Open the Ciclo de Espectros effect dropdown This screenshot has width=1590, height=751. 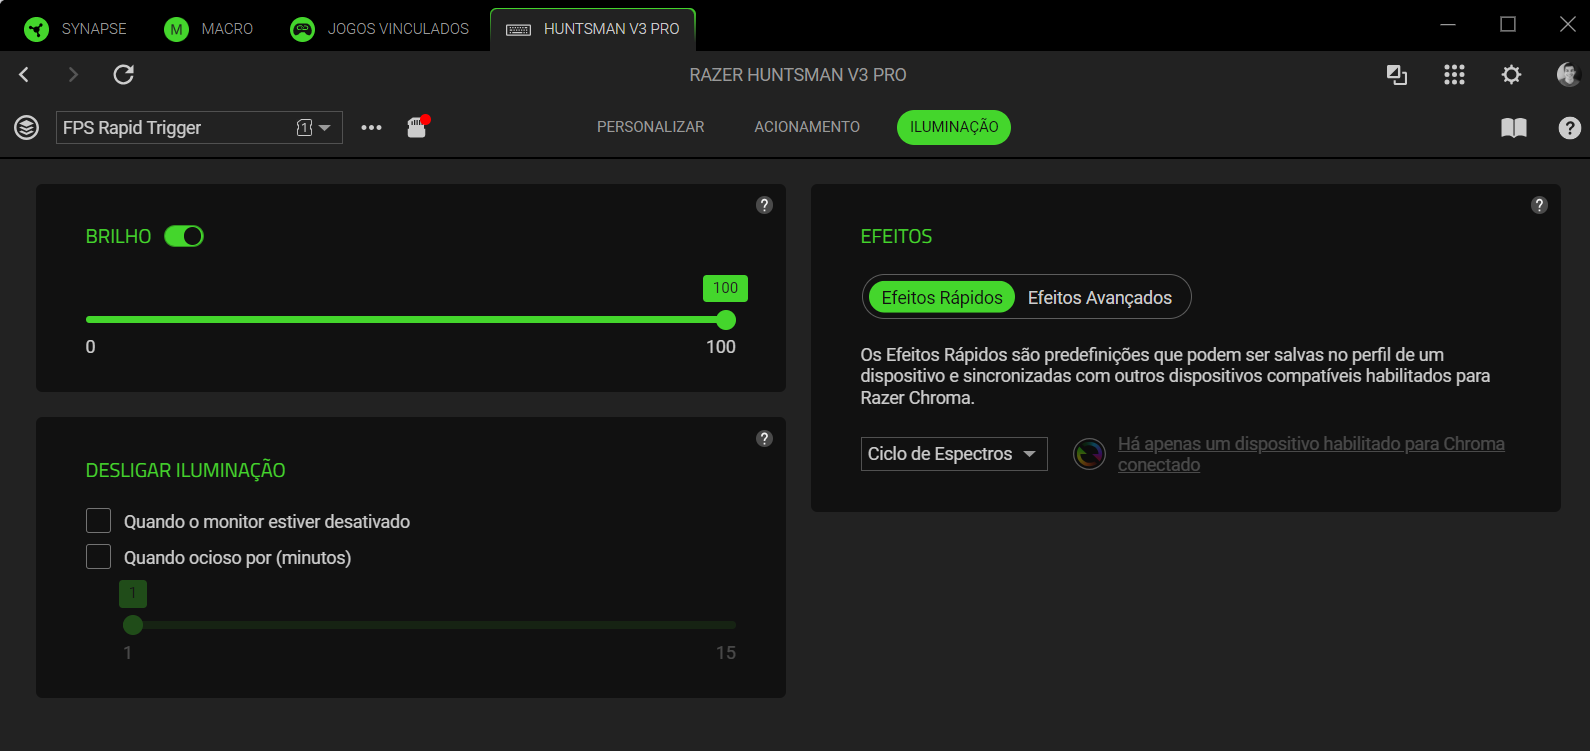point(953,454)
